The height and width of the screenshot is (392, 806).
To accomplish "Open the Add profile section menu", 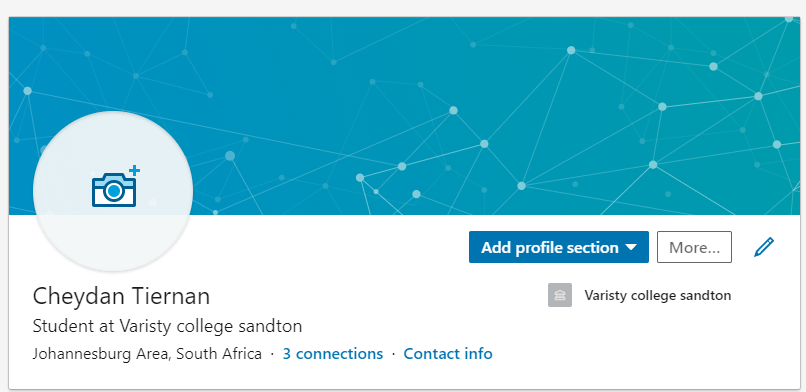I will pos(559,247).
